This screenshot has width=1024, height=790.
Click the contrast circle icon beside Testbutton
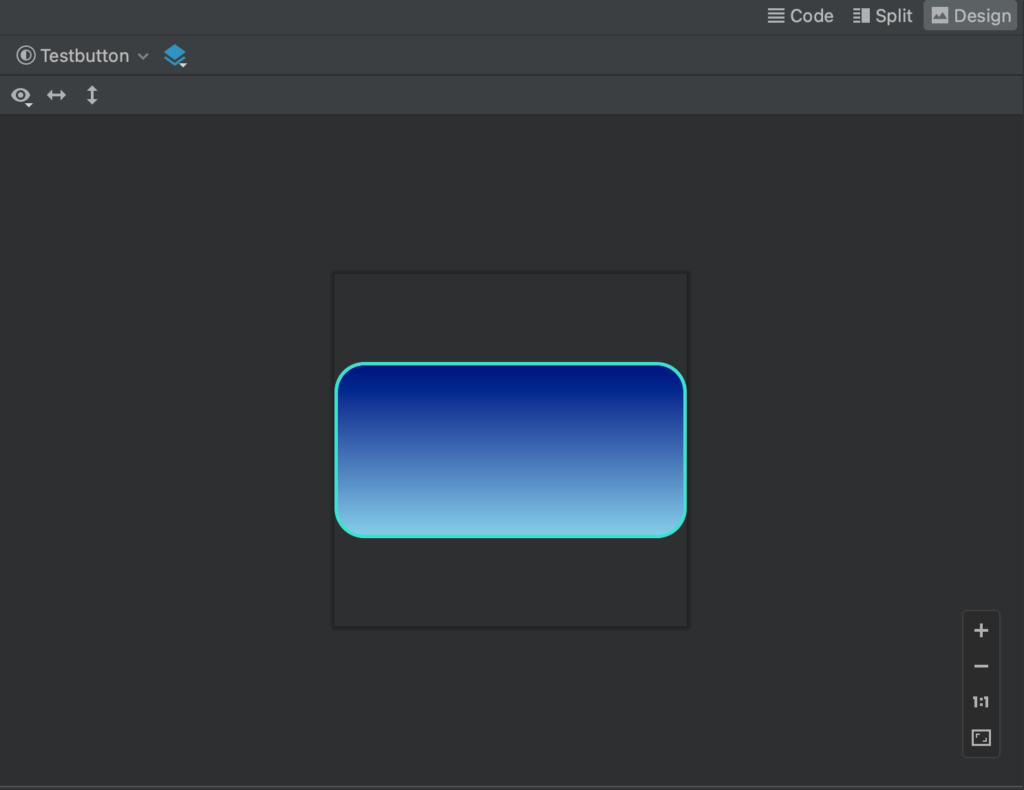25,56
